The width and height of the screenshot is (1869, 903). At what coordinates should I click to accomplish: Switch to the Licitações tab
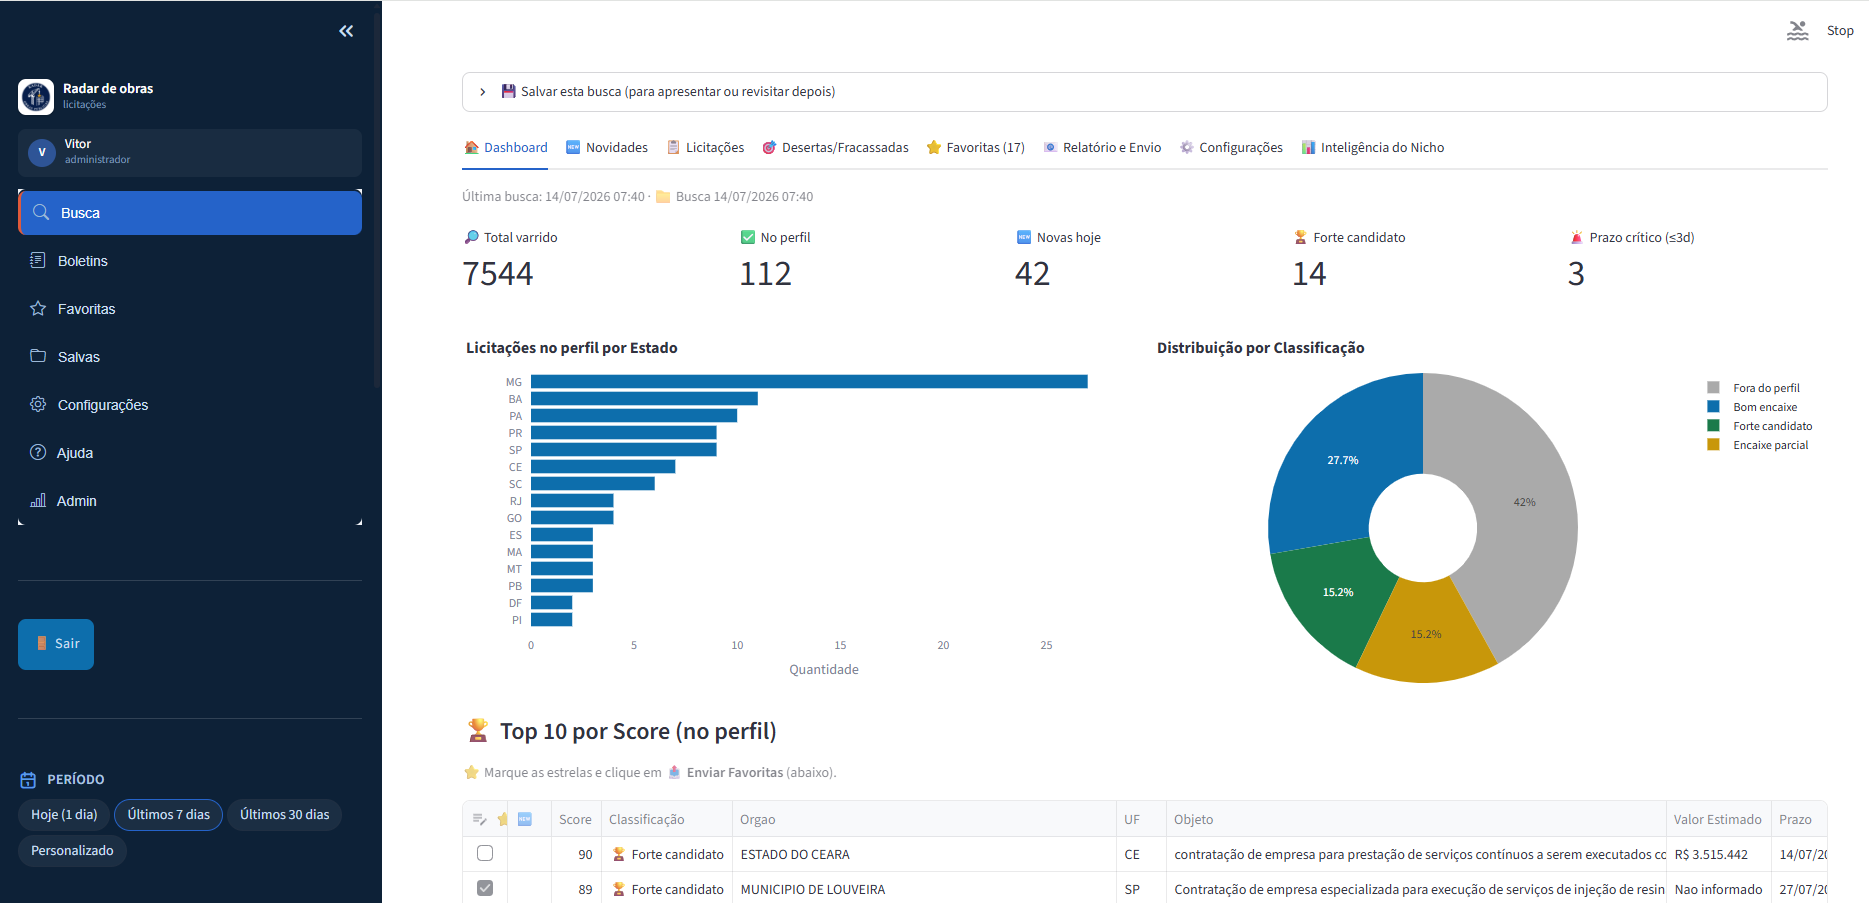point(706,147)
